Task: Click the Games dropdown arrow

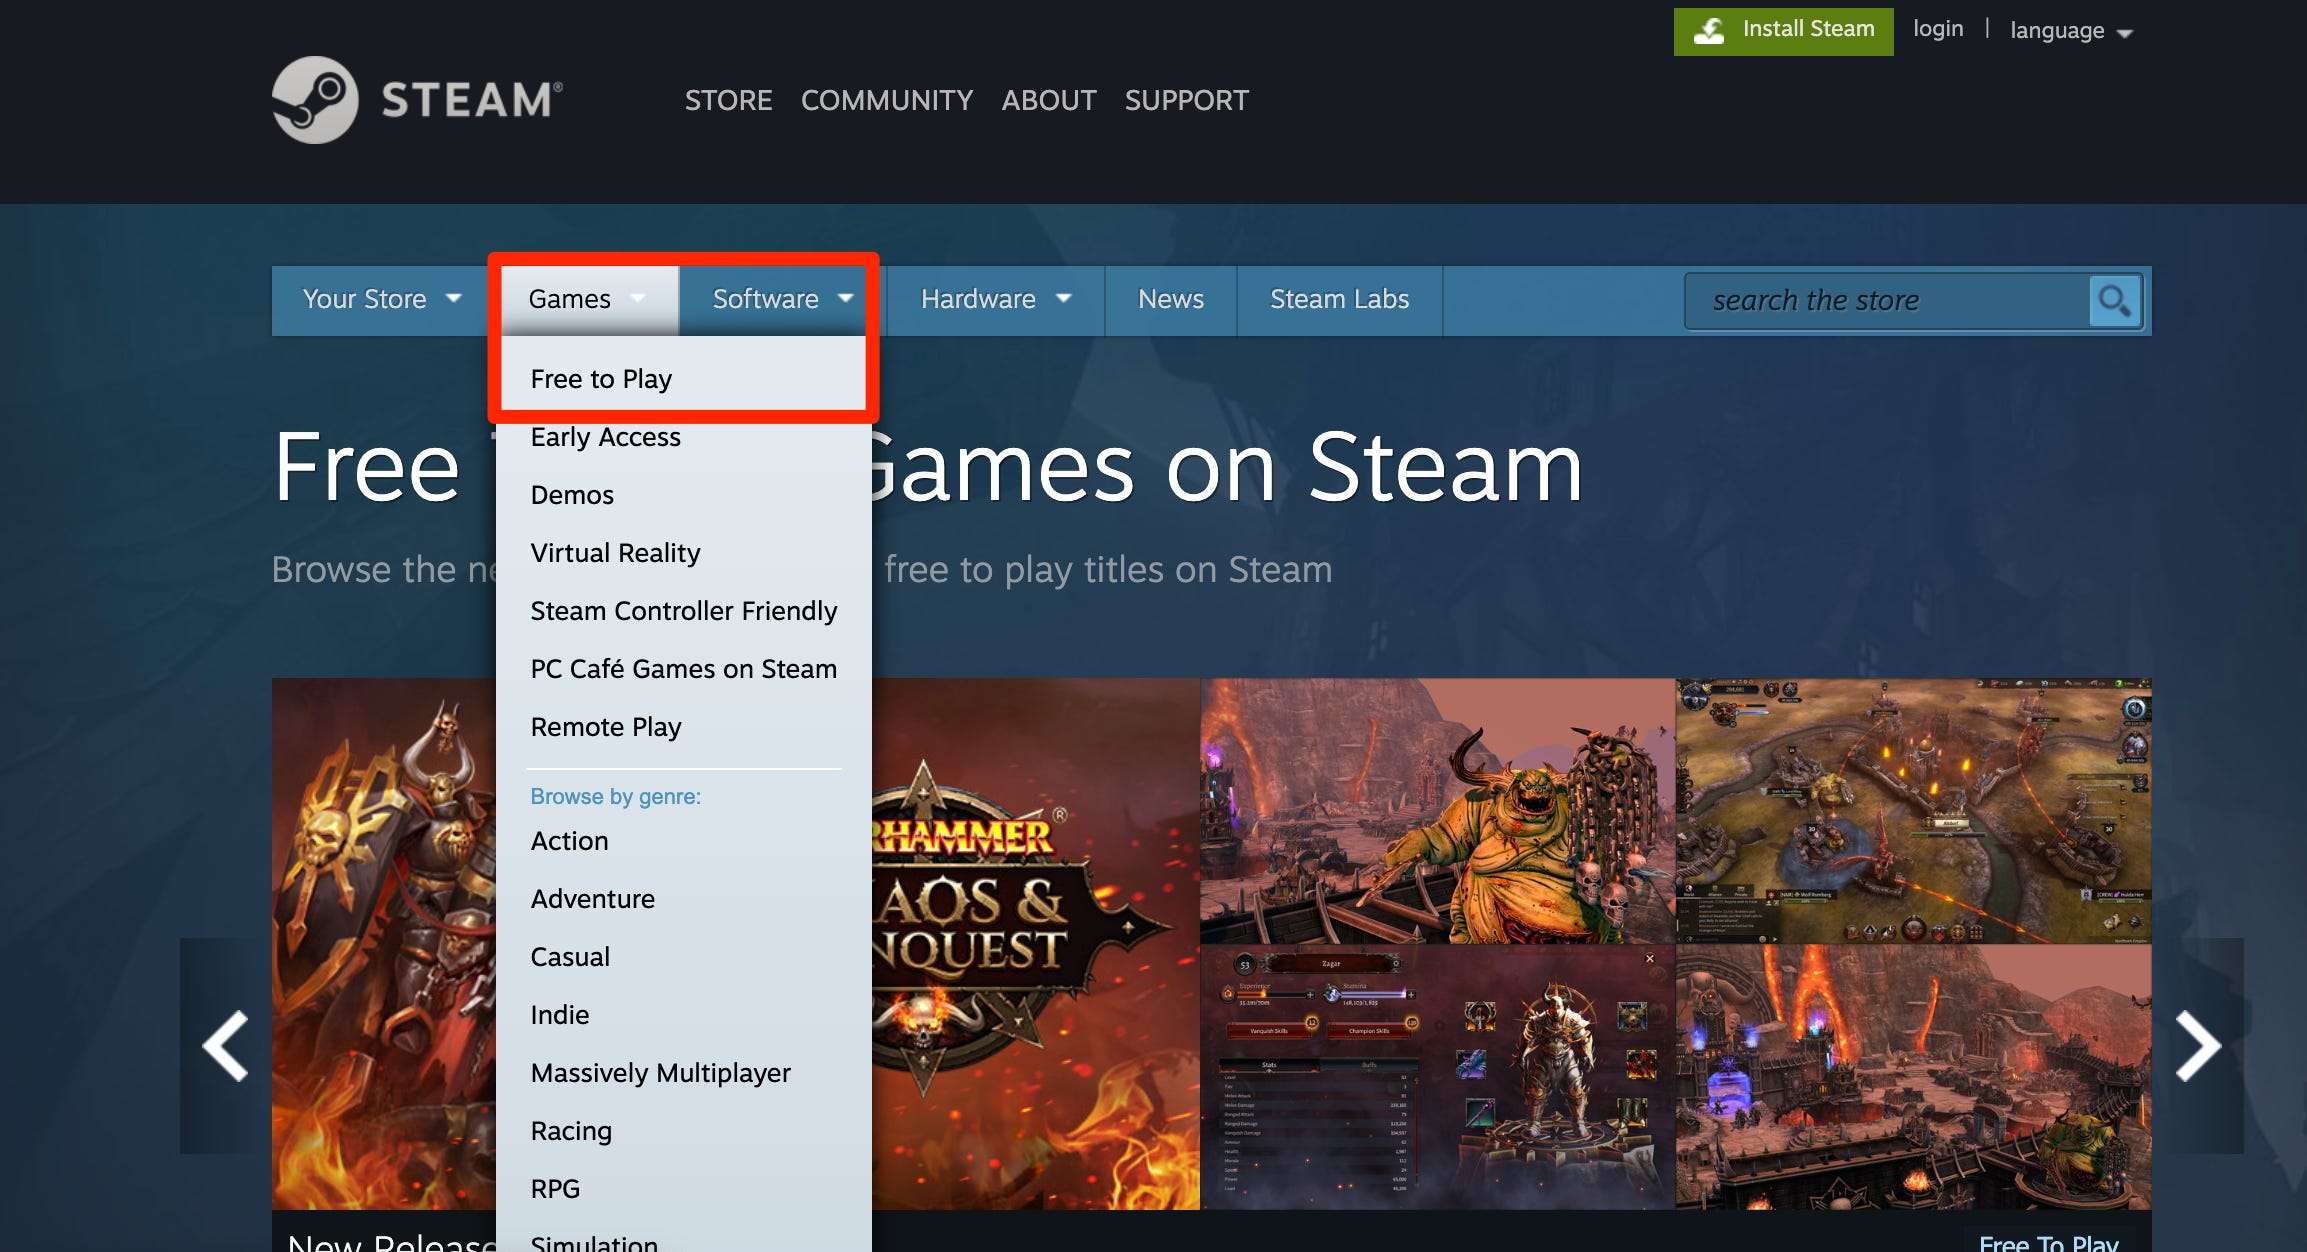Action: [x=641, y=299]
